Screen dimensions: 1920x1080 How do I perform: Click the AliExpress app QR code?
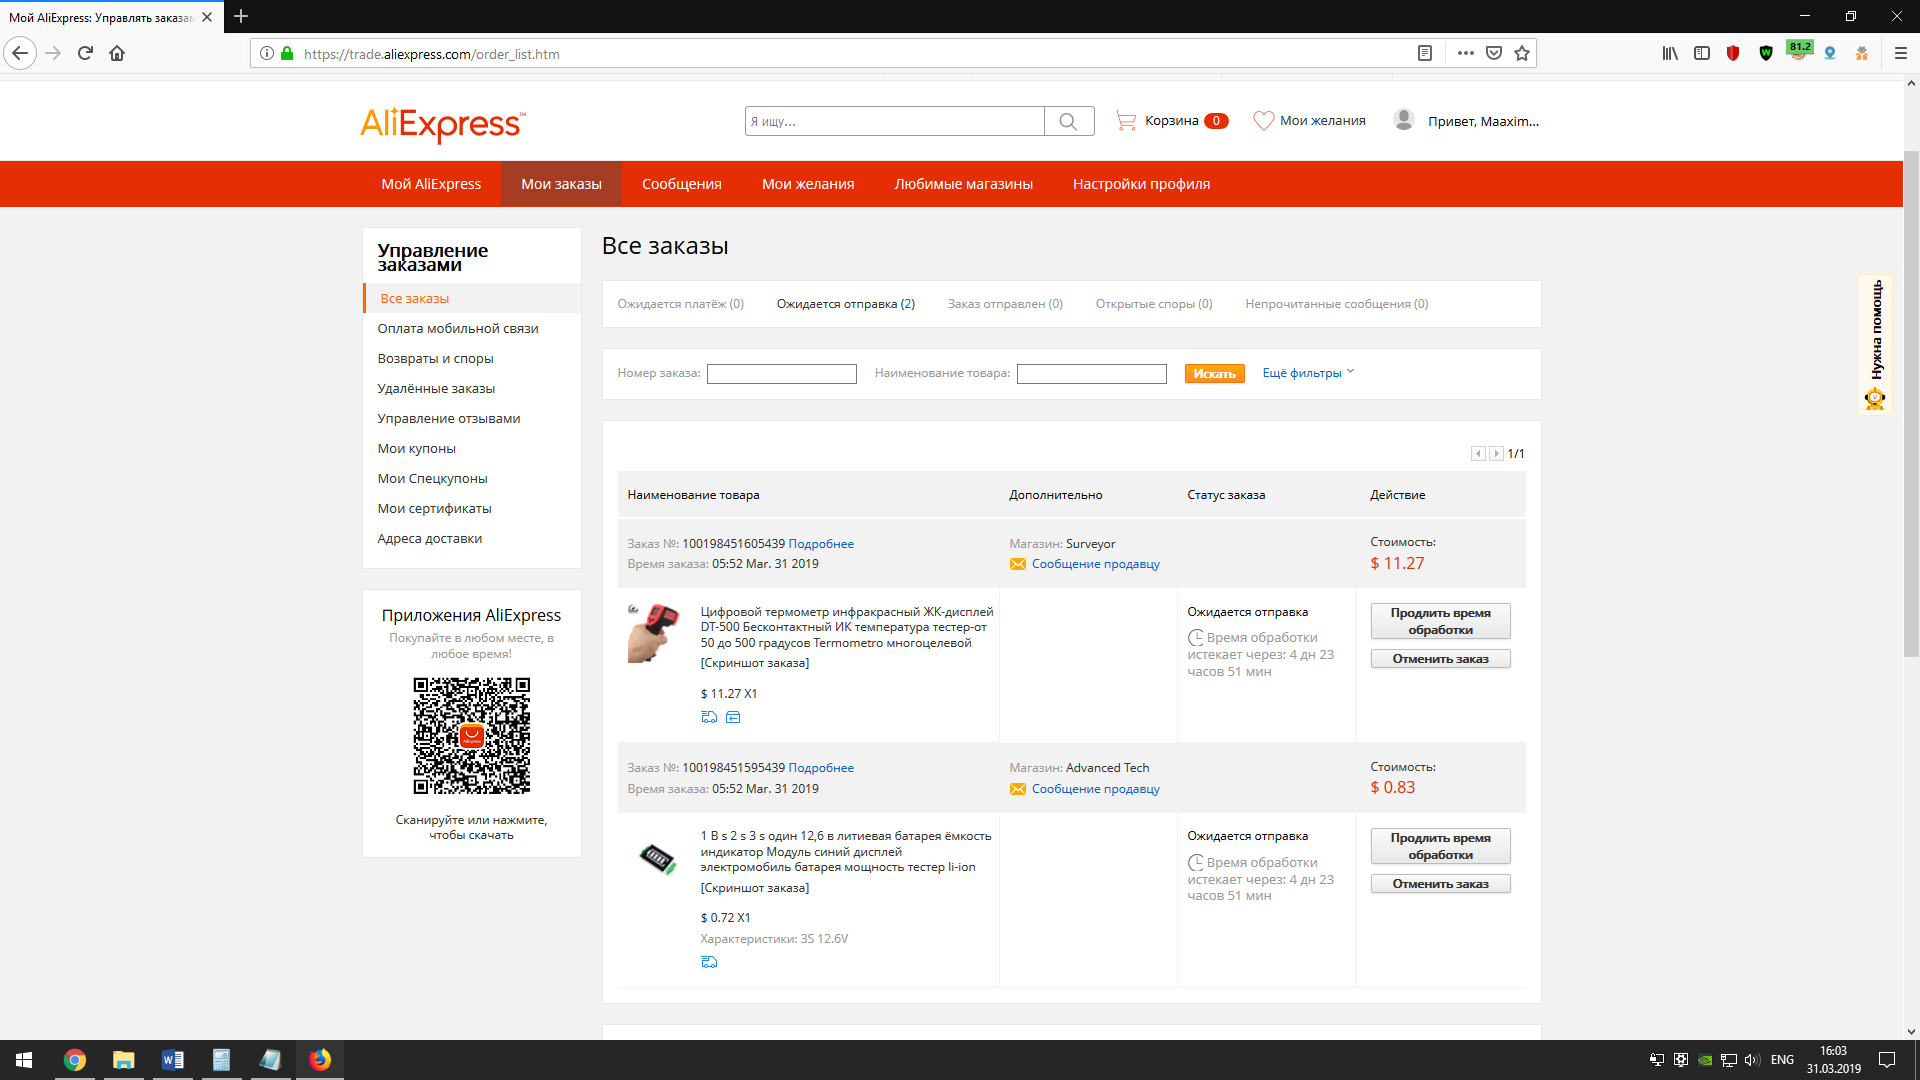[472, 736]
